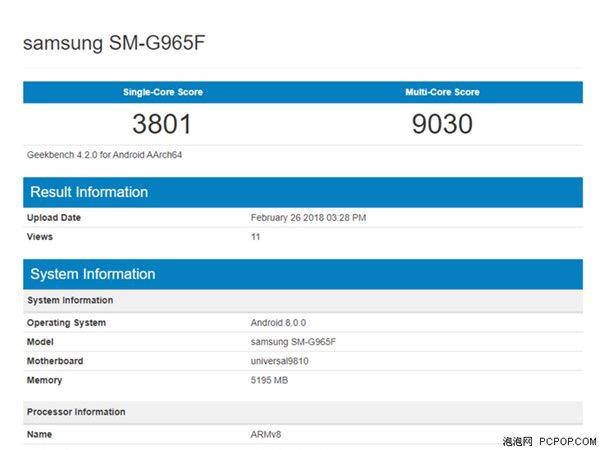The height and width of the screenshot is (450, 600).
Task: Click the blue System Information section header
Action: (x=303, y=274)
